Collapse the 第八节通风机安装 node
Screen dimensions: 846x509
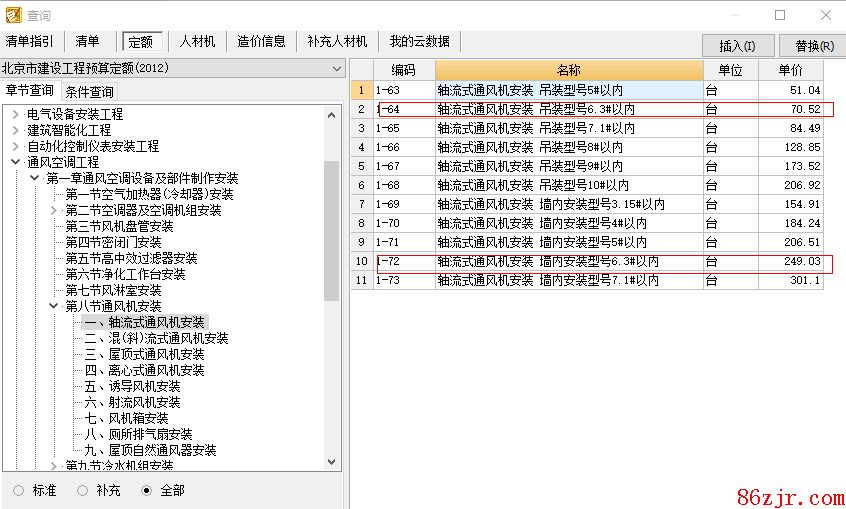click(x=54, y=306)
